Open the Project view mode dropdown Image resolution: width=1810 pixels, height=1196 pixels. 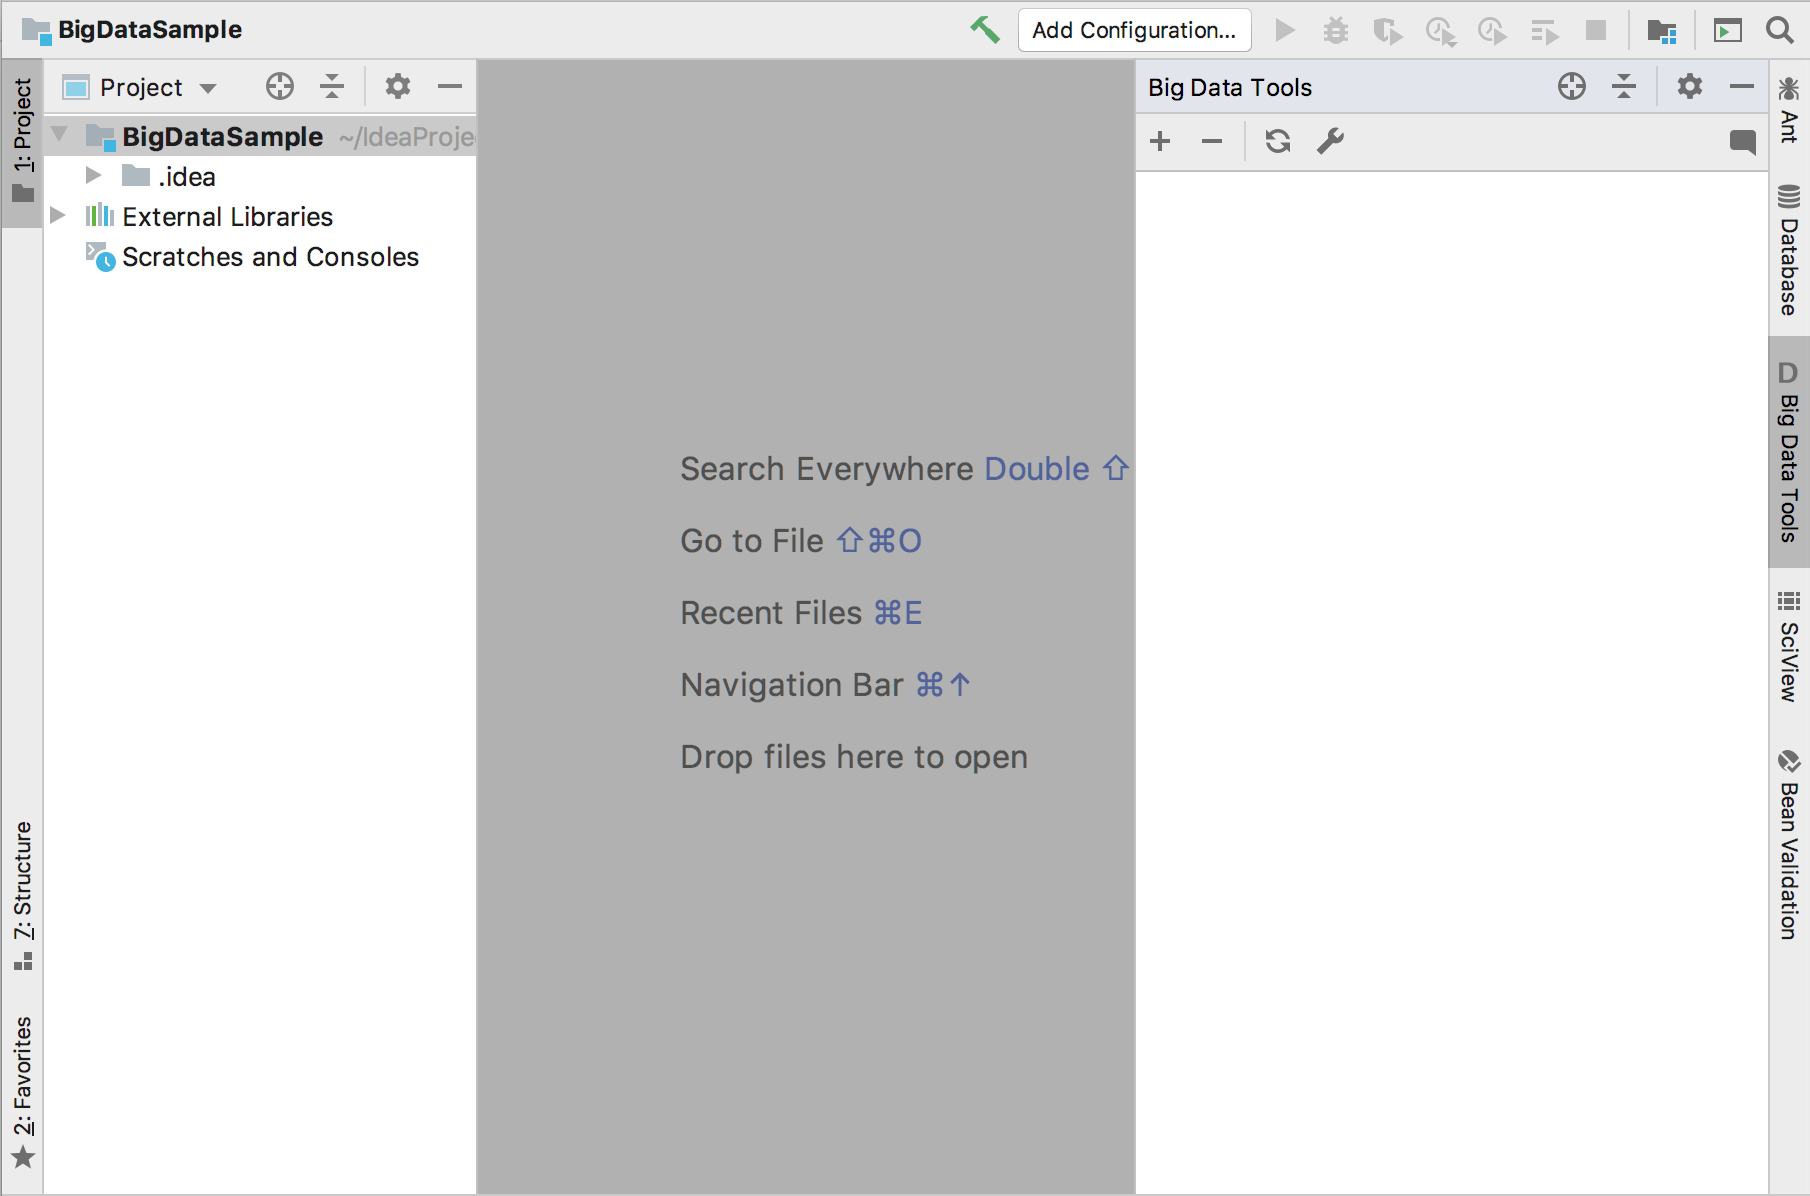point(140,87)
